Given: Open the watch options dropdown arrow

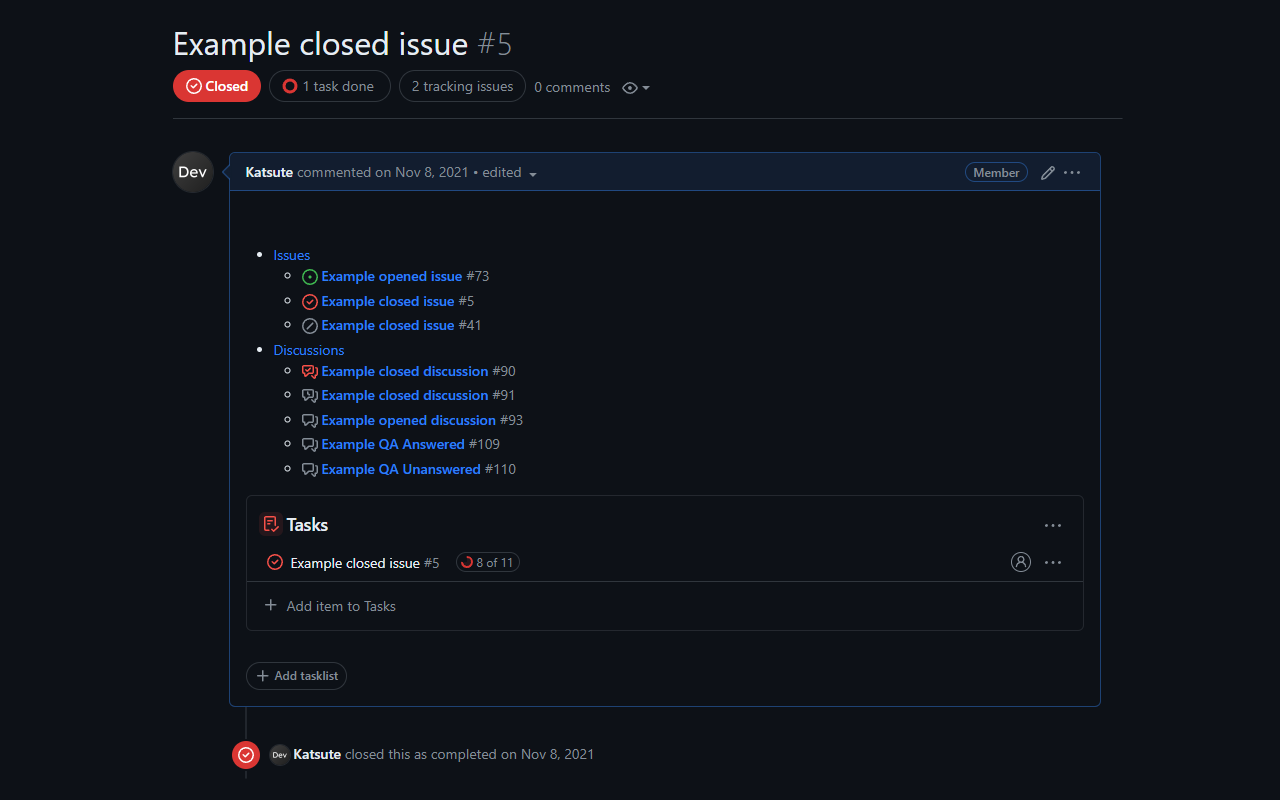Looking at the screenshot, I should (644, 88).
